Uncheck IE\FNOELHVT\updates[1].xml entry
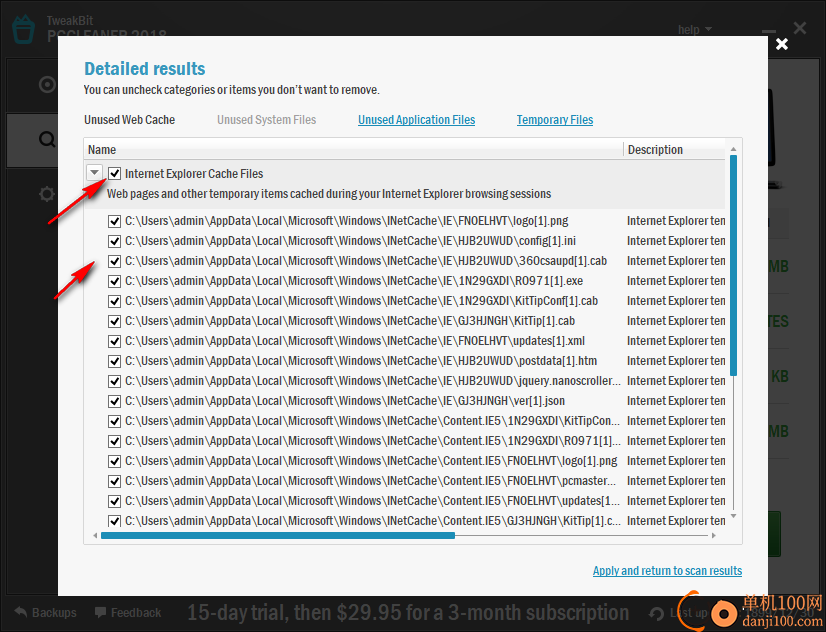This screenshot has width=826, height=632. [x=114, y=341]
